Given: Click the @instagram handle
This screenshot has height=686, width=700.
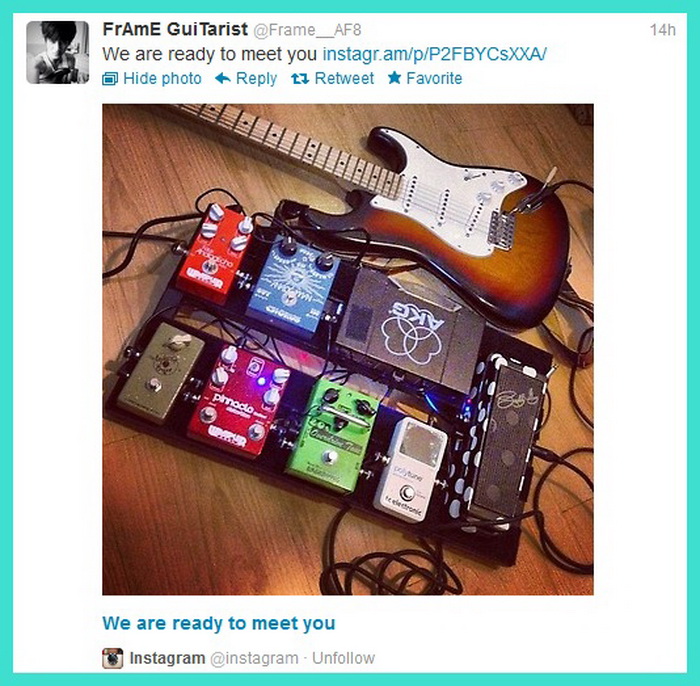Looking at the screenshot, I should (x=254, y=658).
